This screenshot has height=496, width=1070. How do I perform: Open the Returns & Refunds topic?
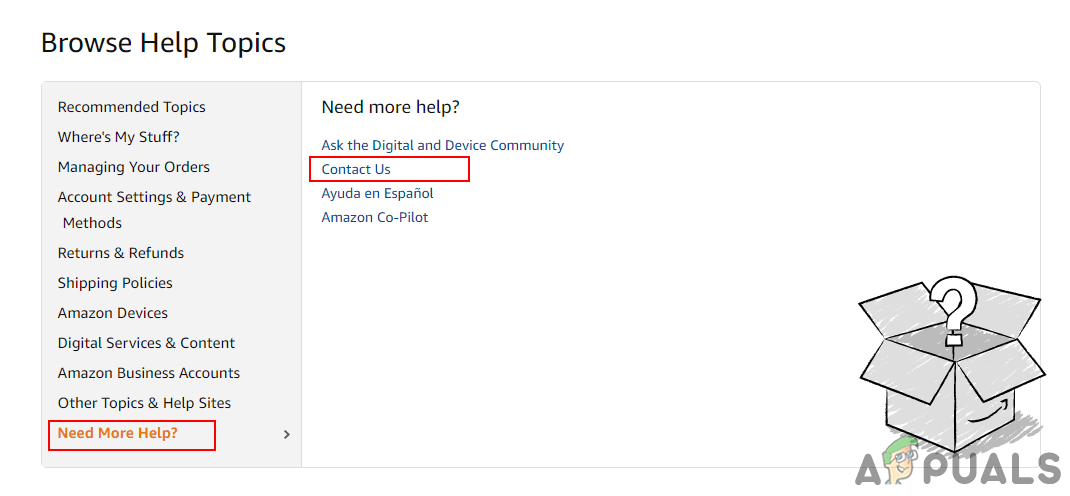click(x=120, y=253)
